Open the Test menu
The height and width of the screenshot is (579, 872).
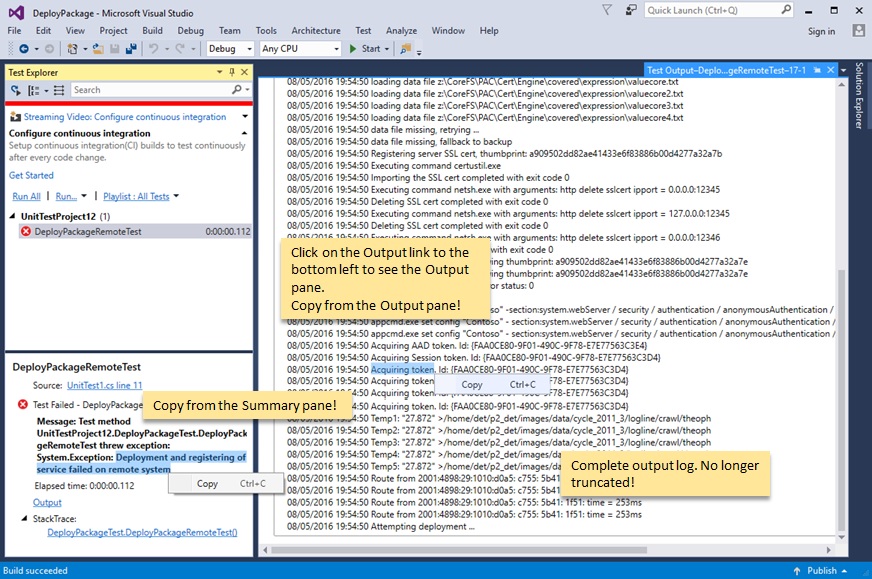(x=363, y=31)
